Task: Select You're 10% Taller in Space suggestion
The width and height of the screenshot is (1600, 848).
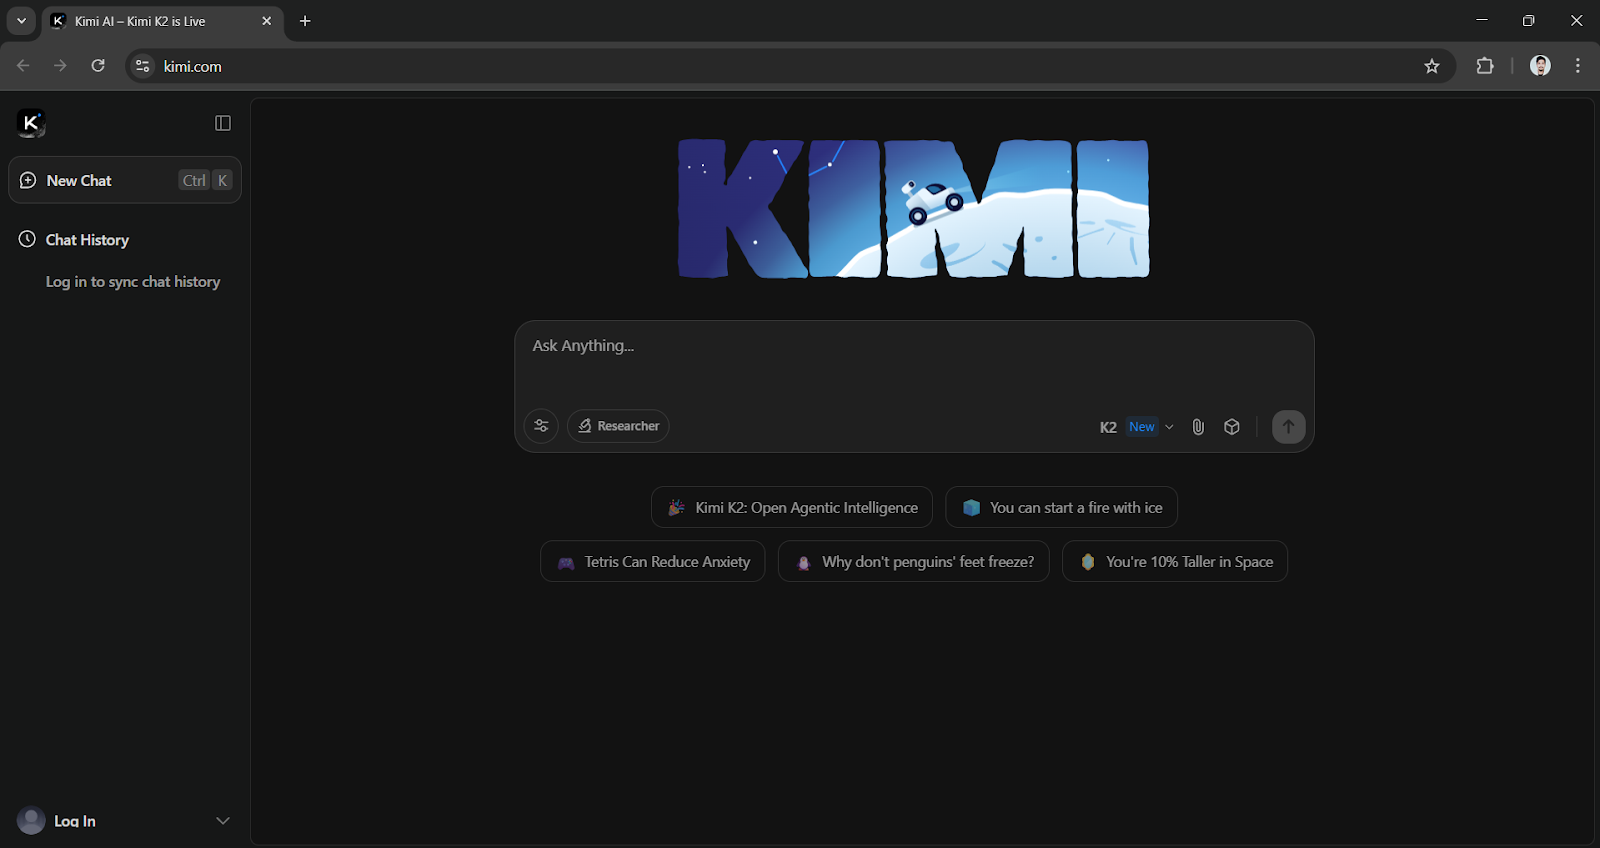Action: 1175,562
